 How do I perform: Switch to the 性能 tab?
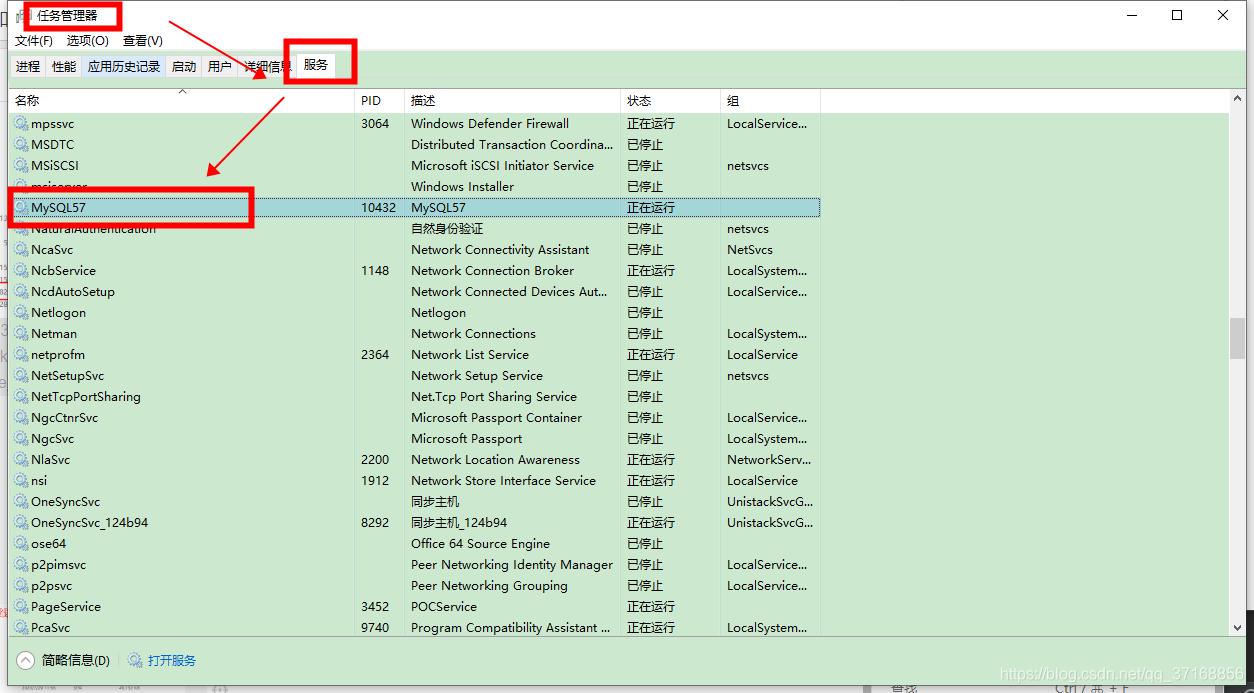64,67
